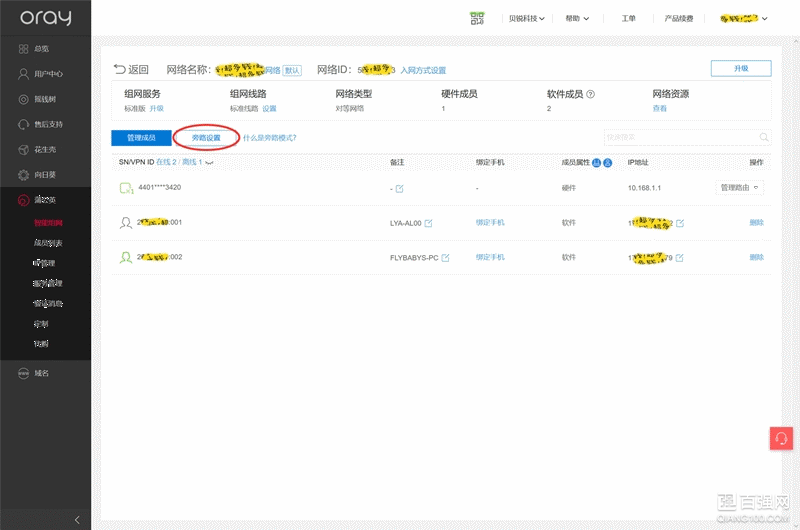800x530 pixels.
Task: Click the 升级 button at top right
Action: tap(741, 68)
